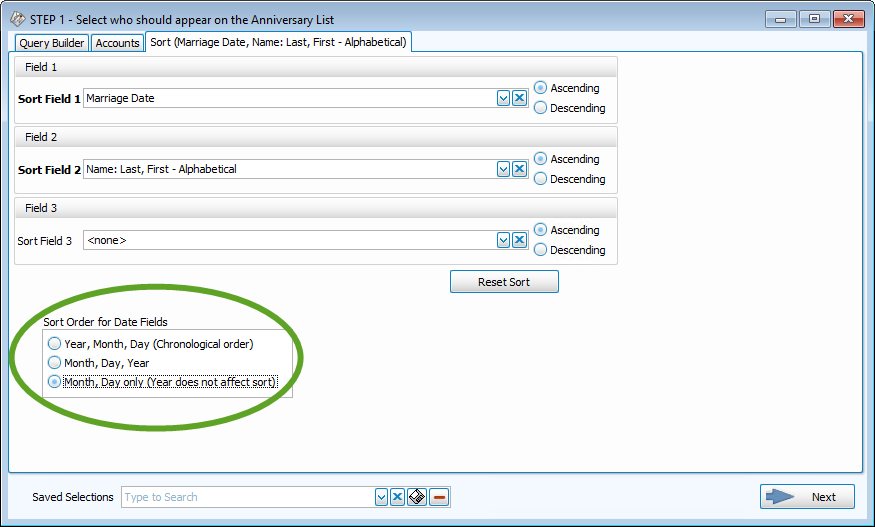The width and height of the screenshot is (875, 527).
Task: Click the save selection diskette icon
Action: point(417,497)
